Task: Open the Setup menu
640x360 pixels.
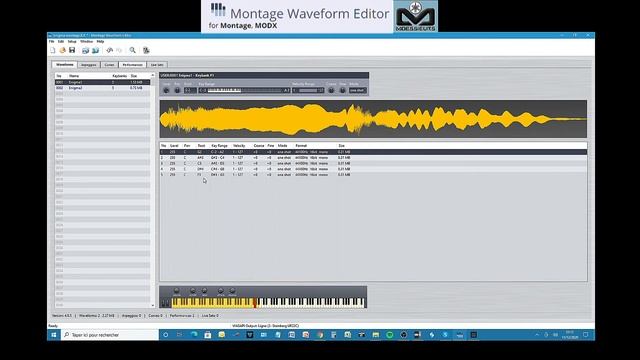Action: [x=72, y=42]
